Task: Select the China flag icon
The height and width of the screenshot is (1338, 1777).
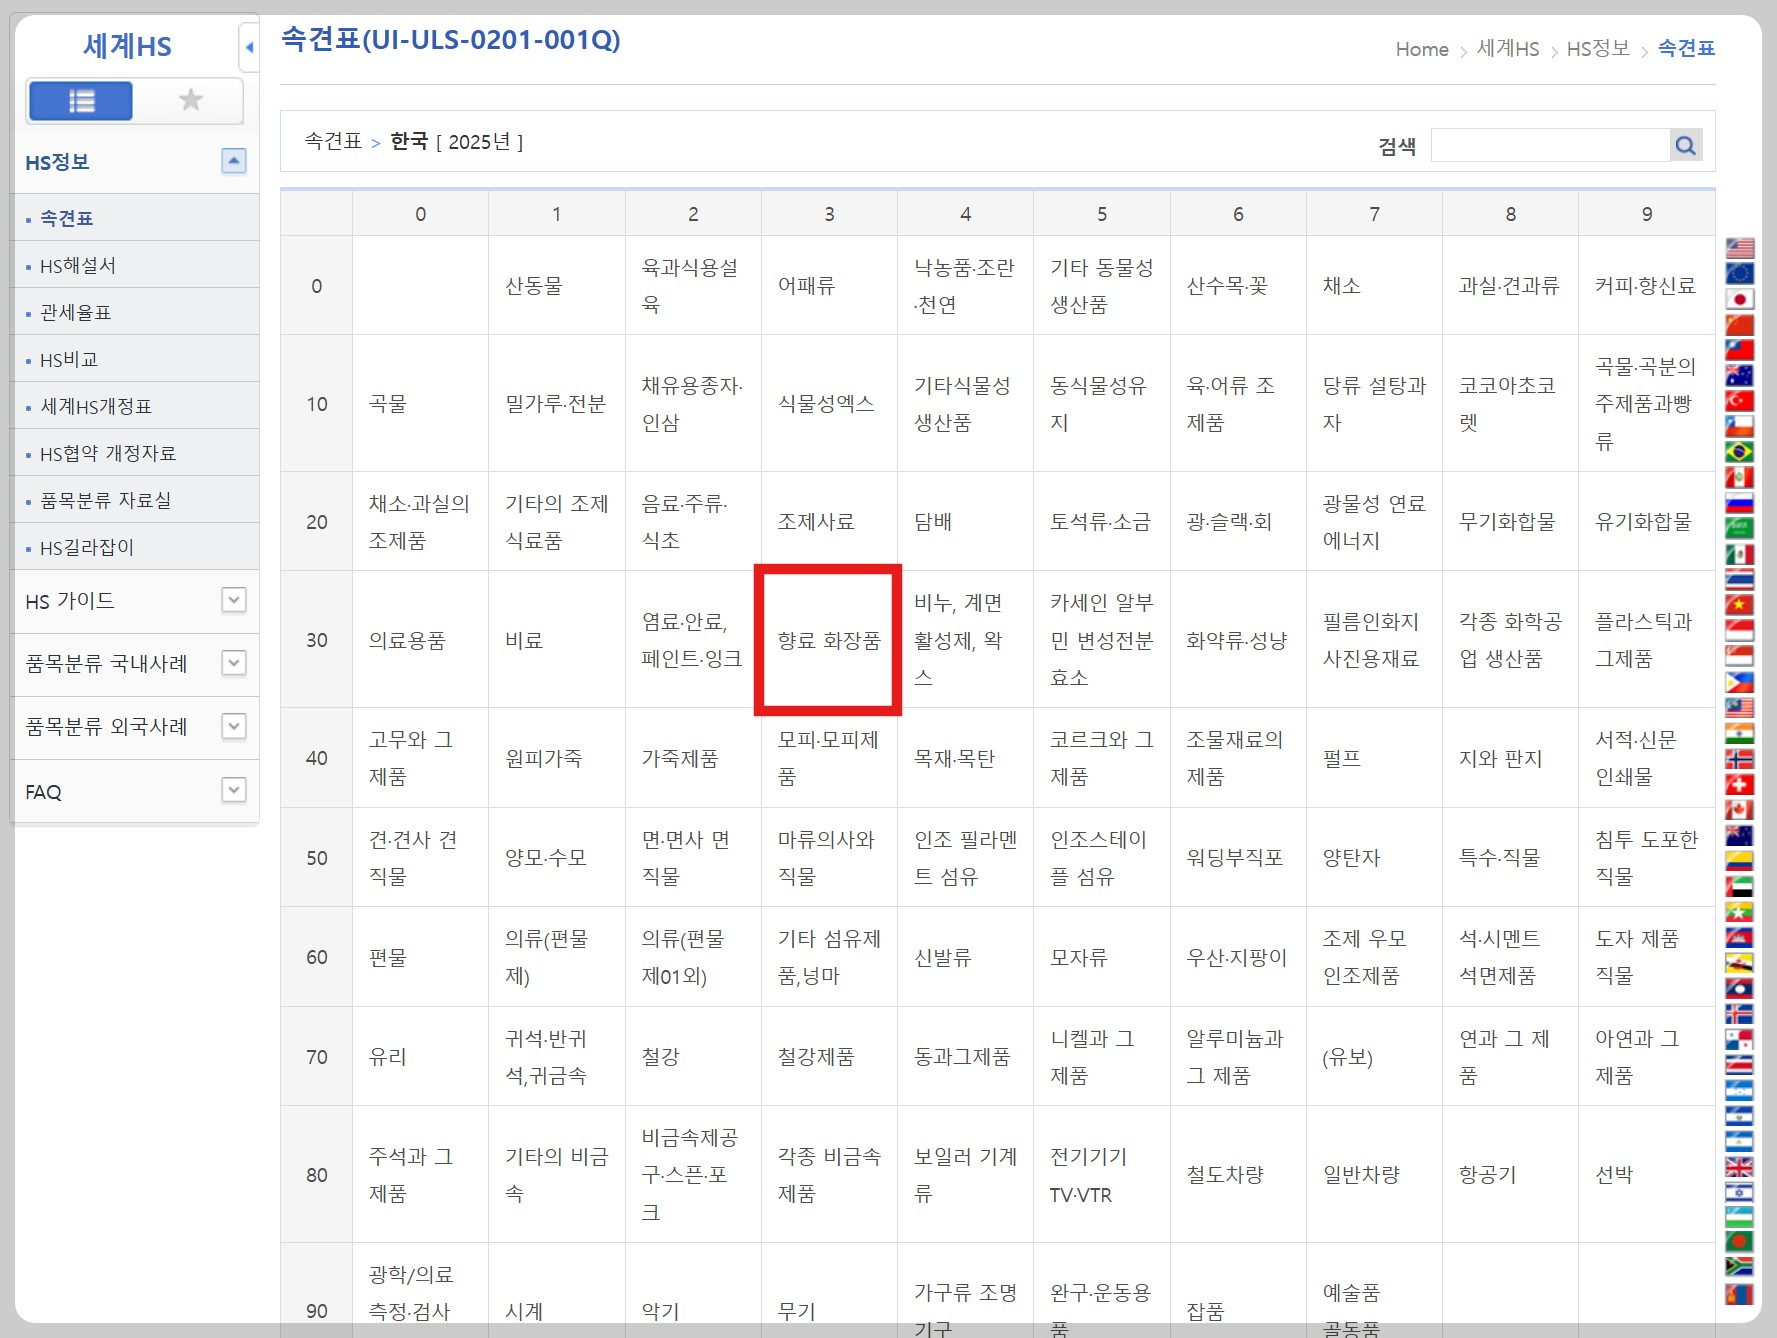Action: point(1740,323)
